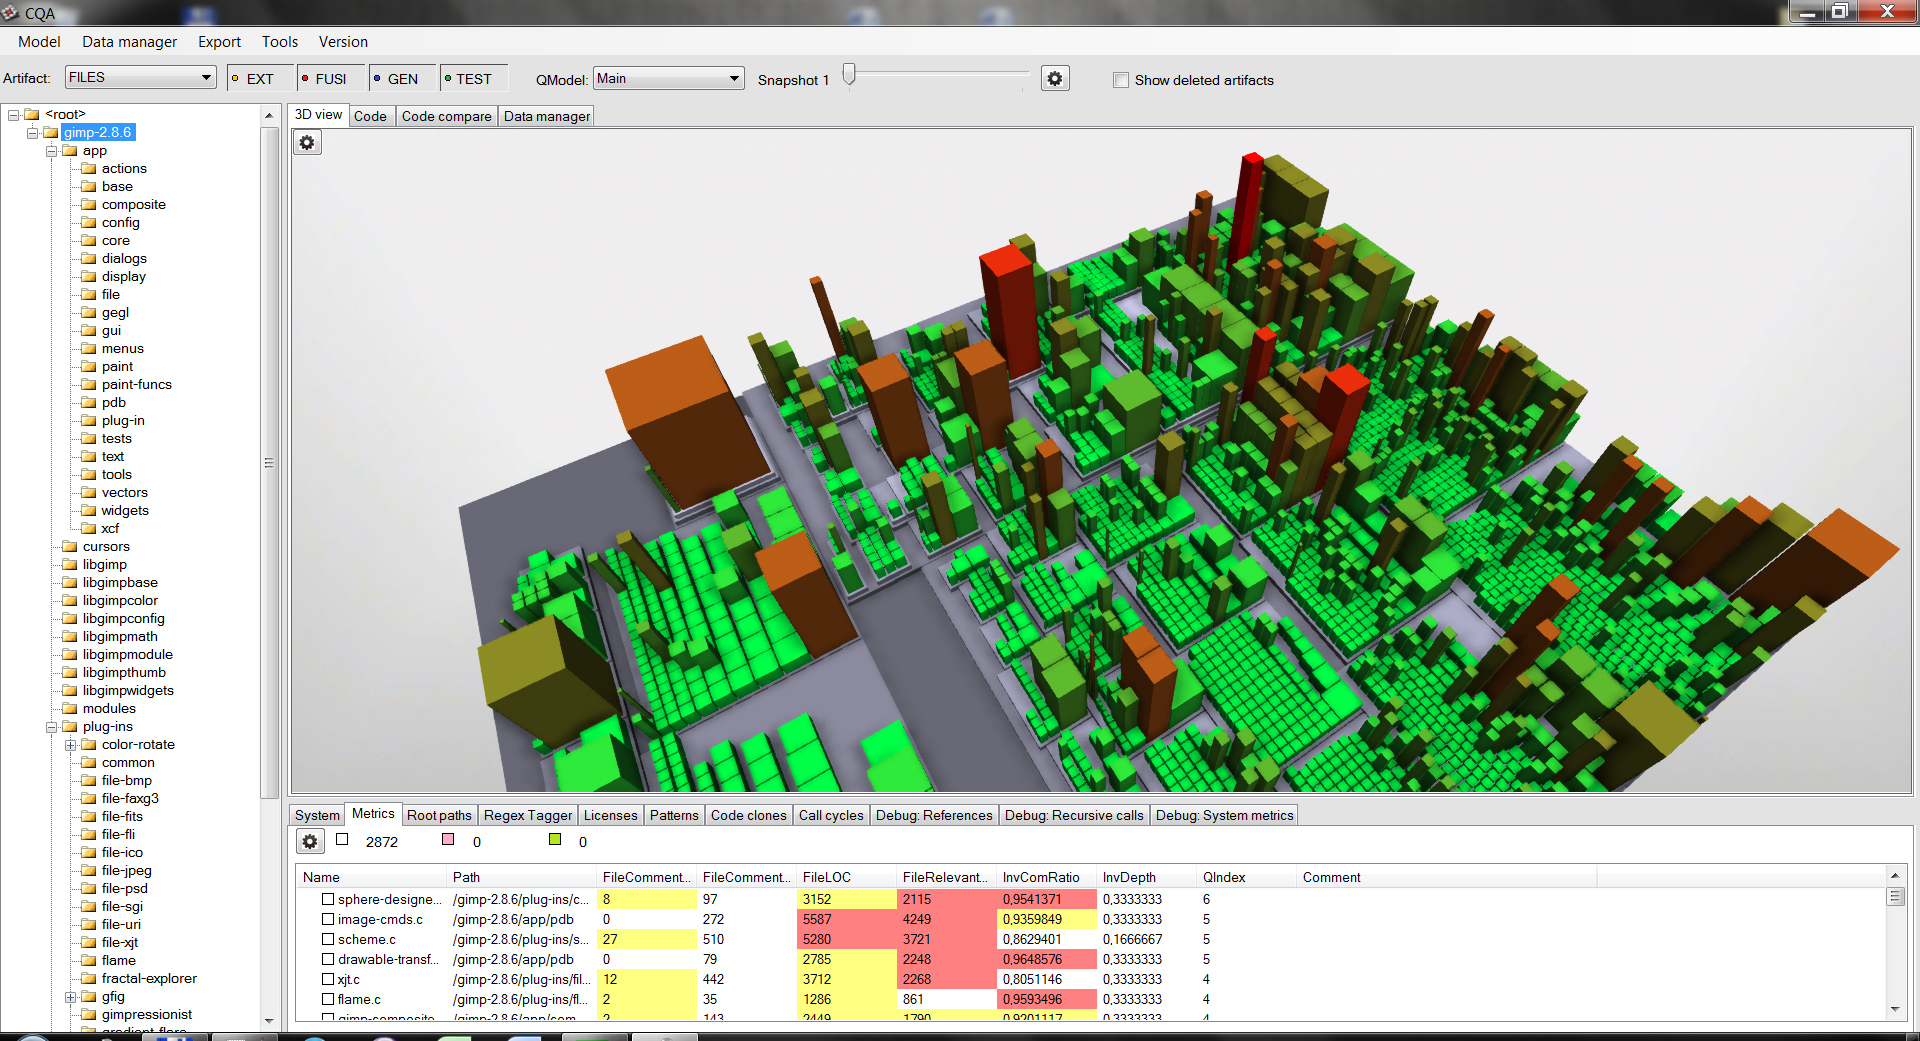
Task: Collapse the plug-ins tree node
Action: (52, 727)
